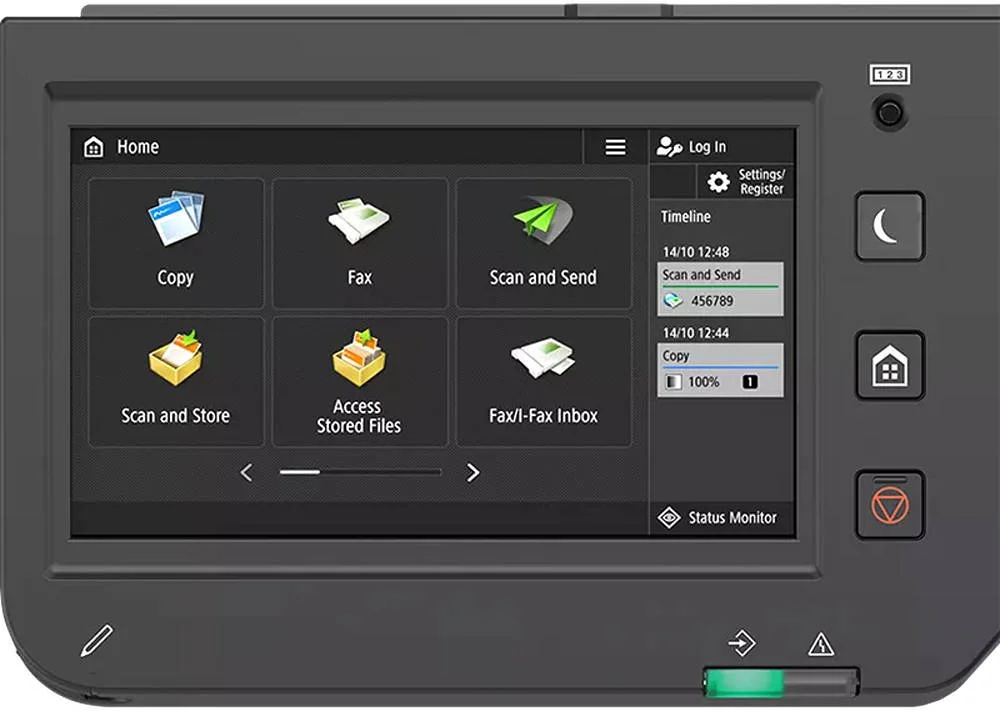Tap the Home house icon in header
Image resolution: width=1000 pixels, height=711 pixels.
(94, 147)
